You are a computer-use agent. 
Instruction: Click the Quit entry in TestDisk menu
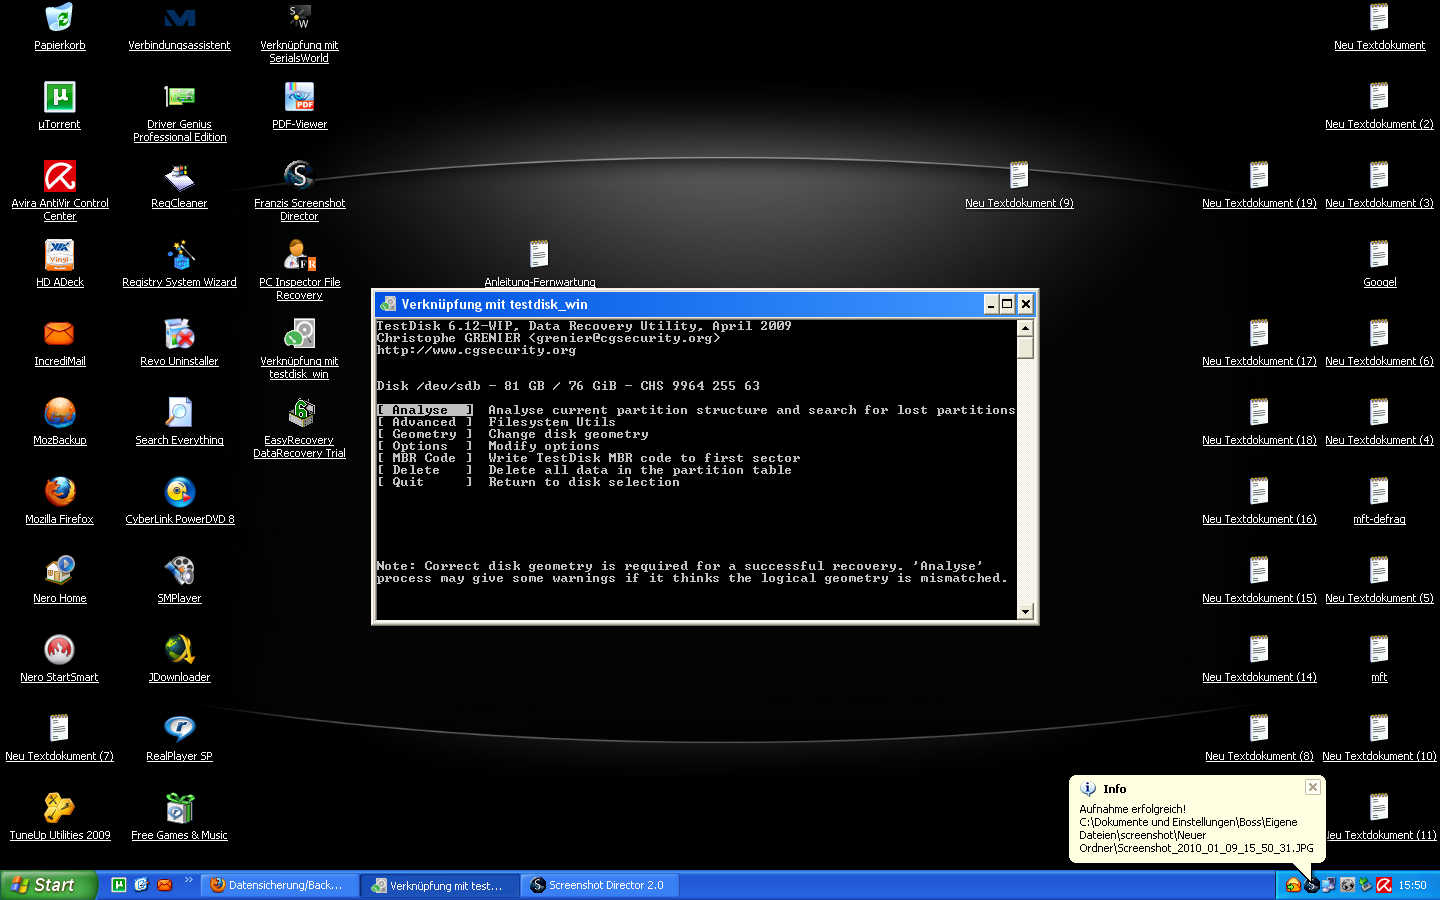[424, 482]
